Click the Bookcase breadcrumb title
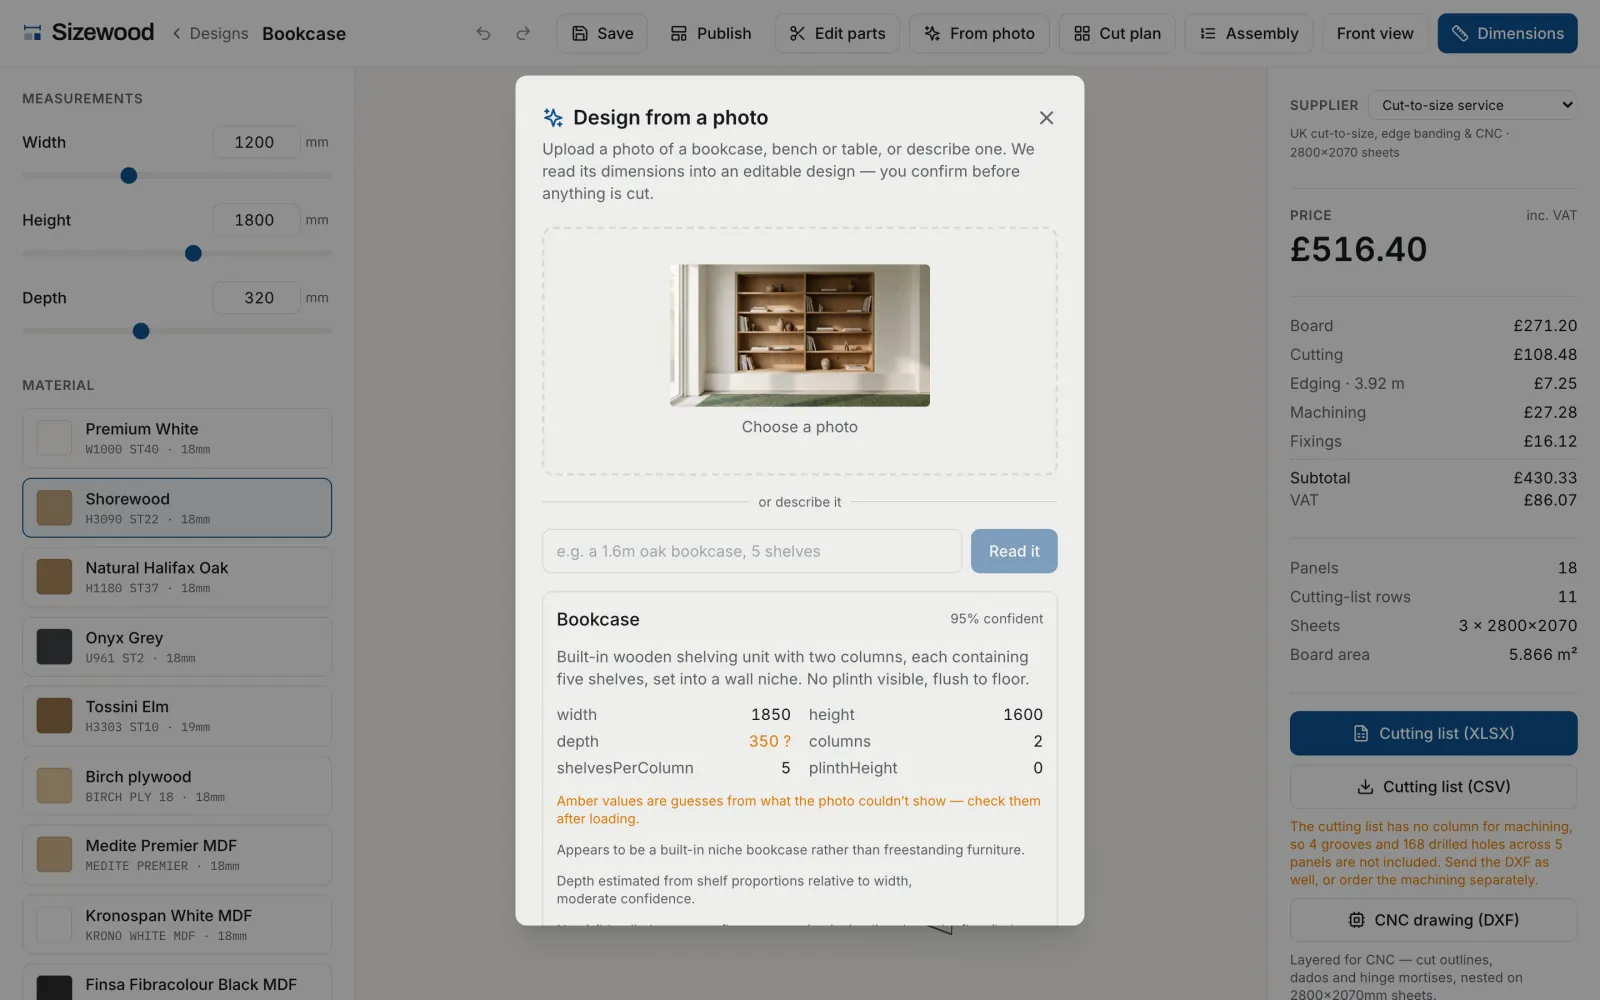The width and height of the screenshot is (1600, 1000). [304, 33]
